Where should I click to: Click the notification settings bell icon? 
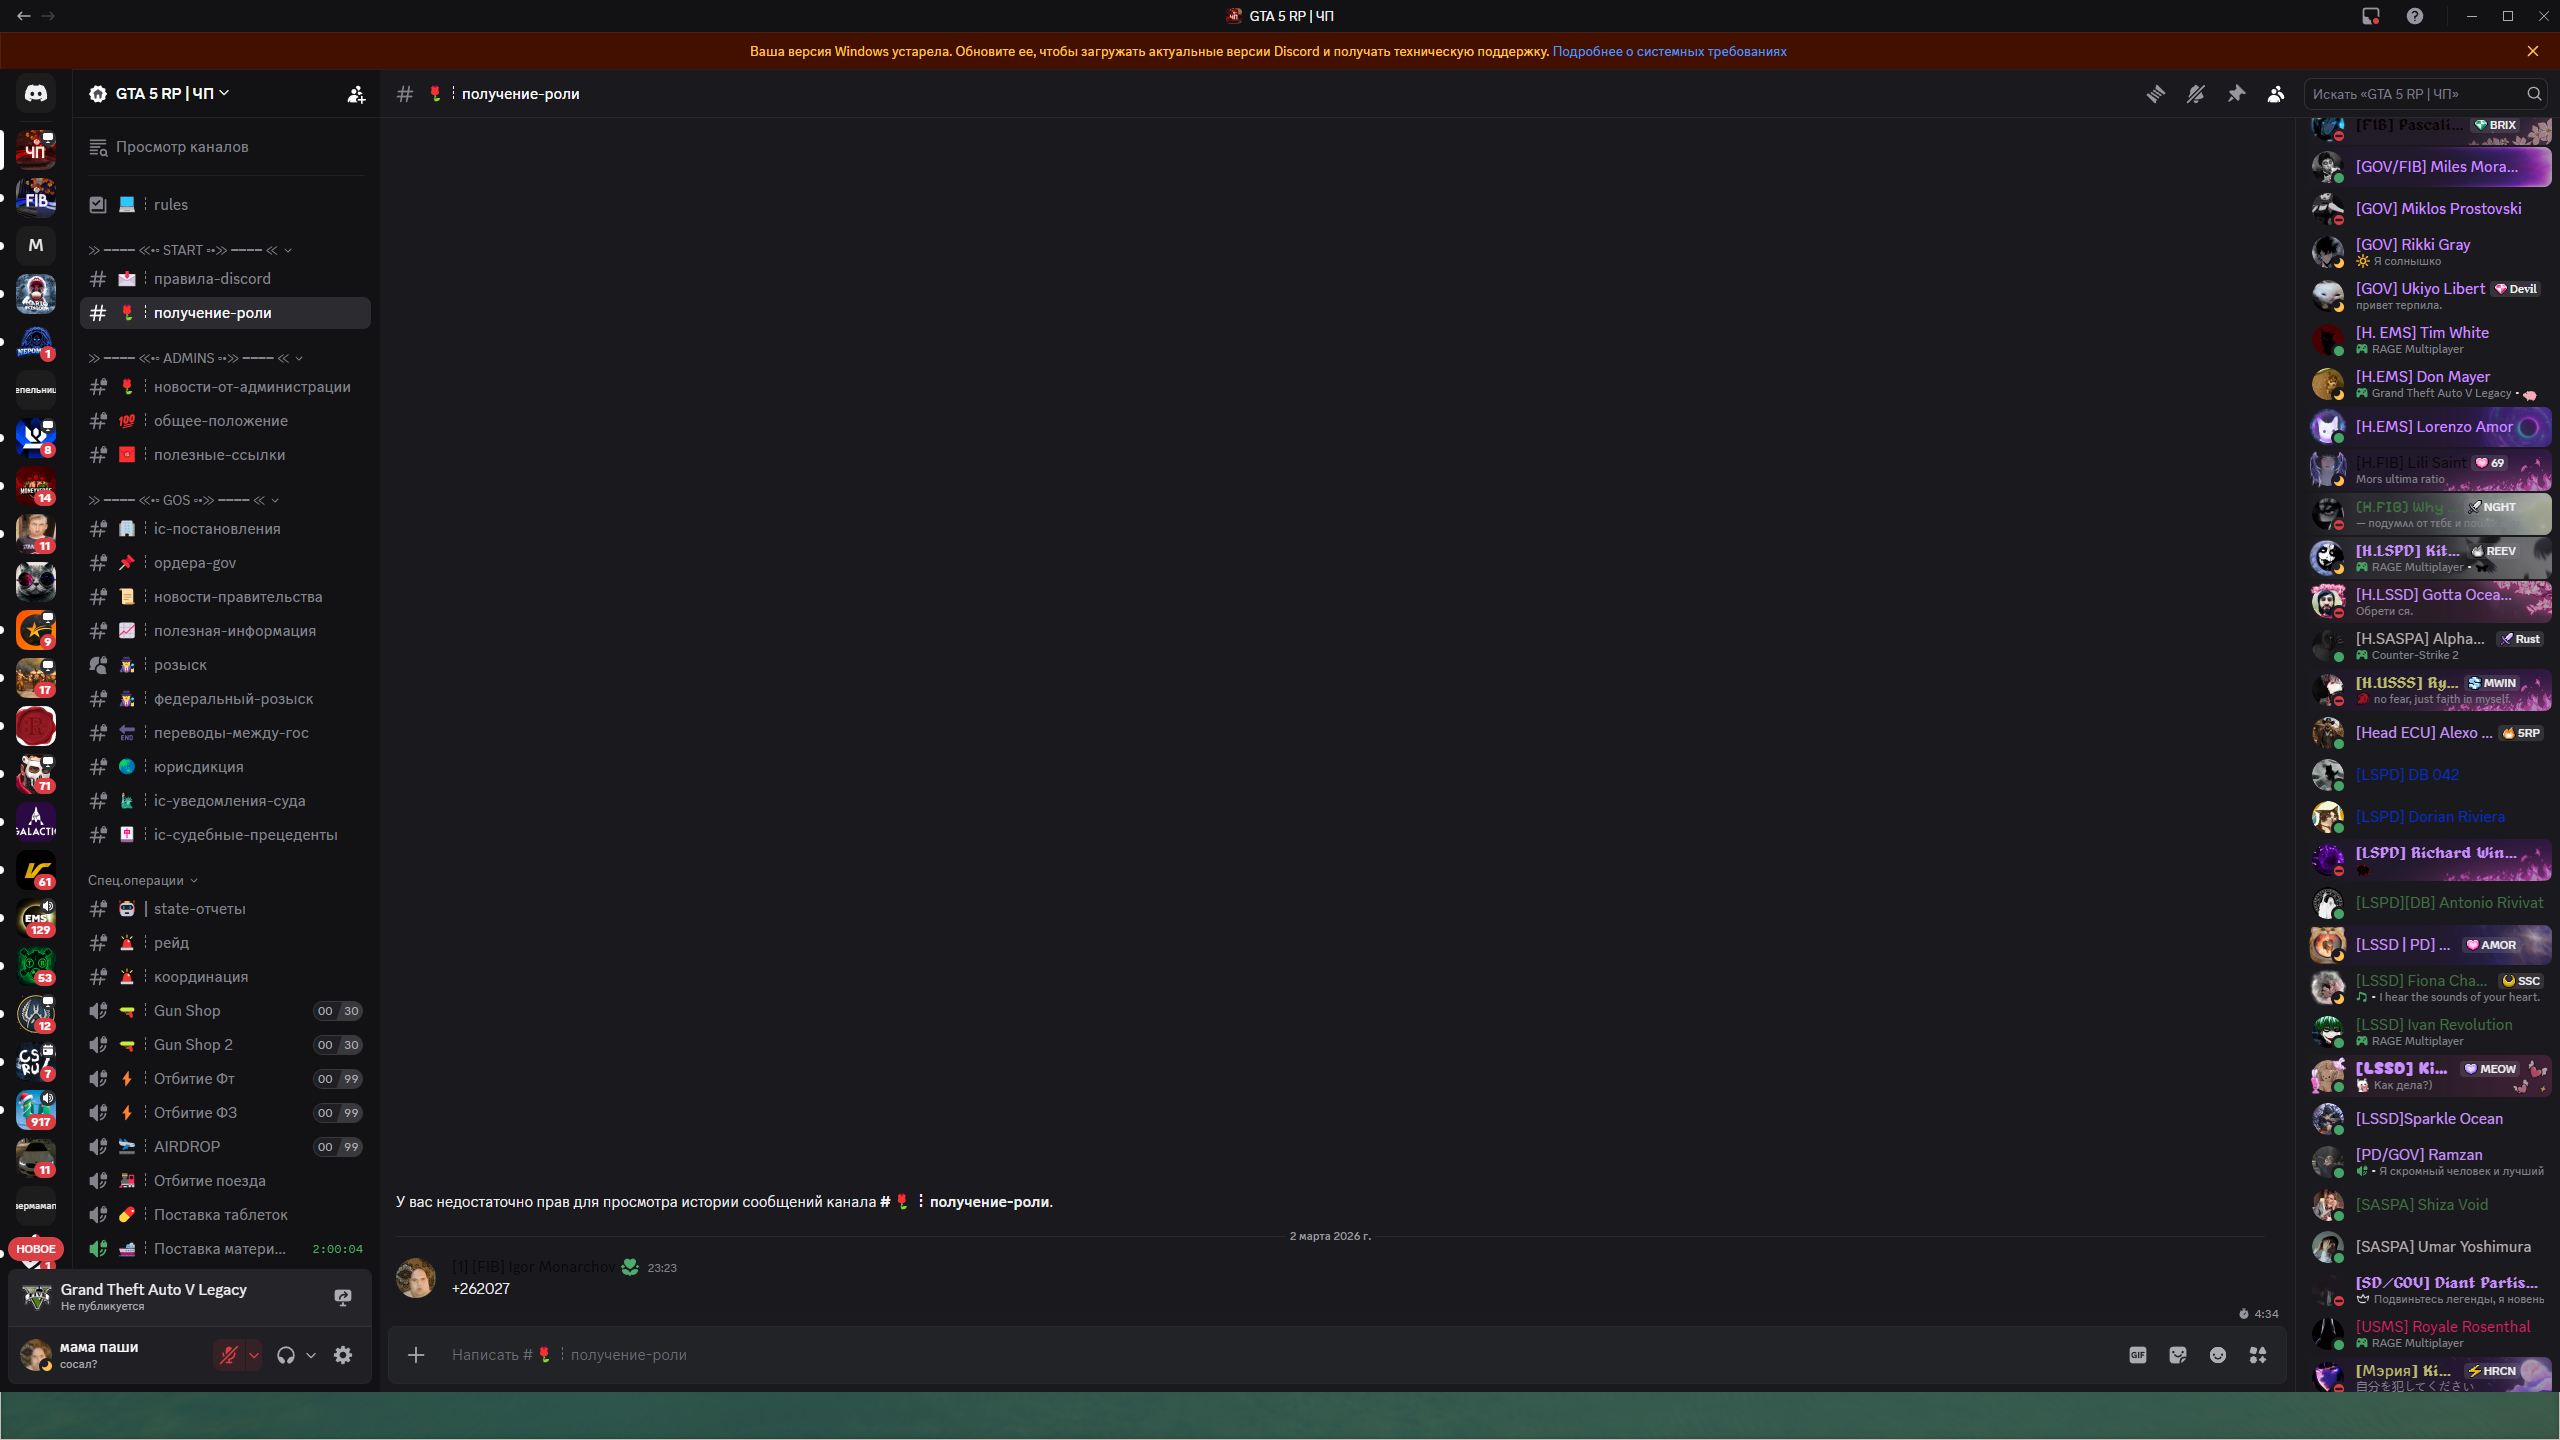(x=2195, y=94)
